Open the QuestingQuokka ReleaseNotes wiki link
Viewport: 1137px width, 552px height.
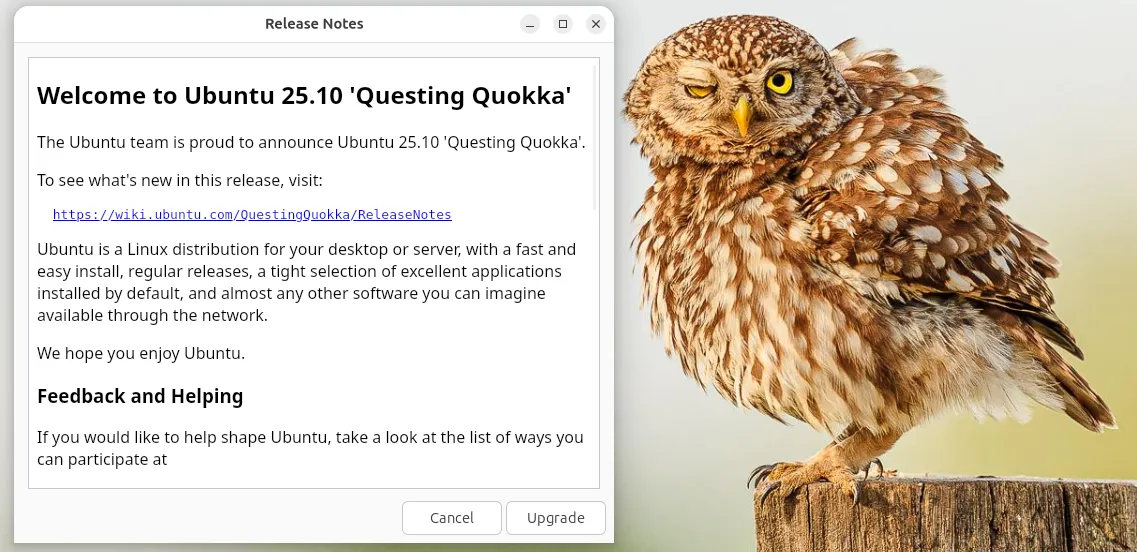(x=252, y=215)
